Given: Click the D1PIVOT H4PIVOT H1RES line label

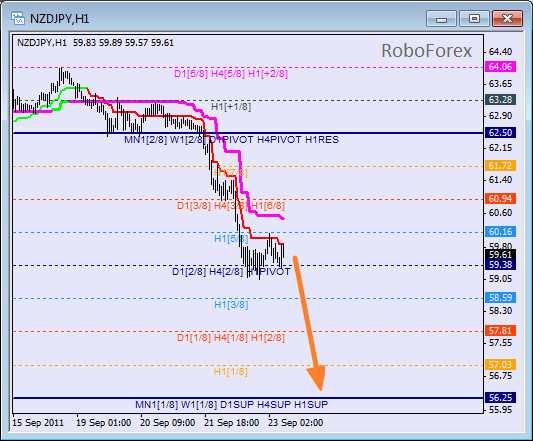Looking at the screenshot, I should click(274, 140).
